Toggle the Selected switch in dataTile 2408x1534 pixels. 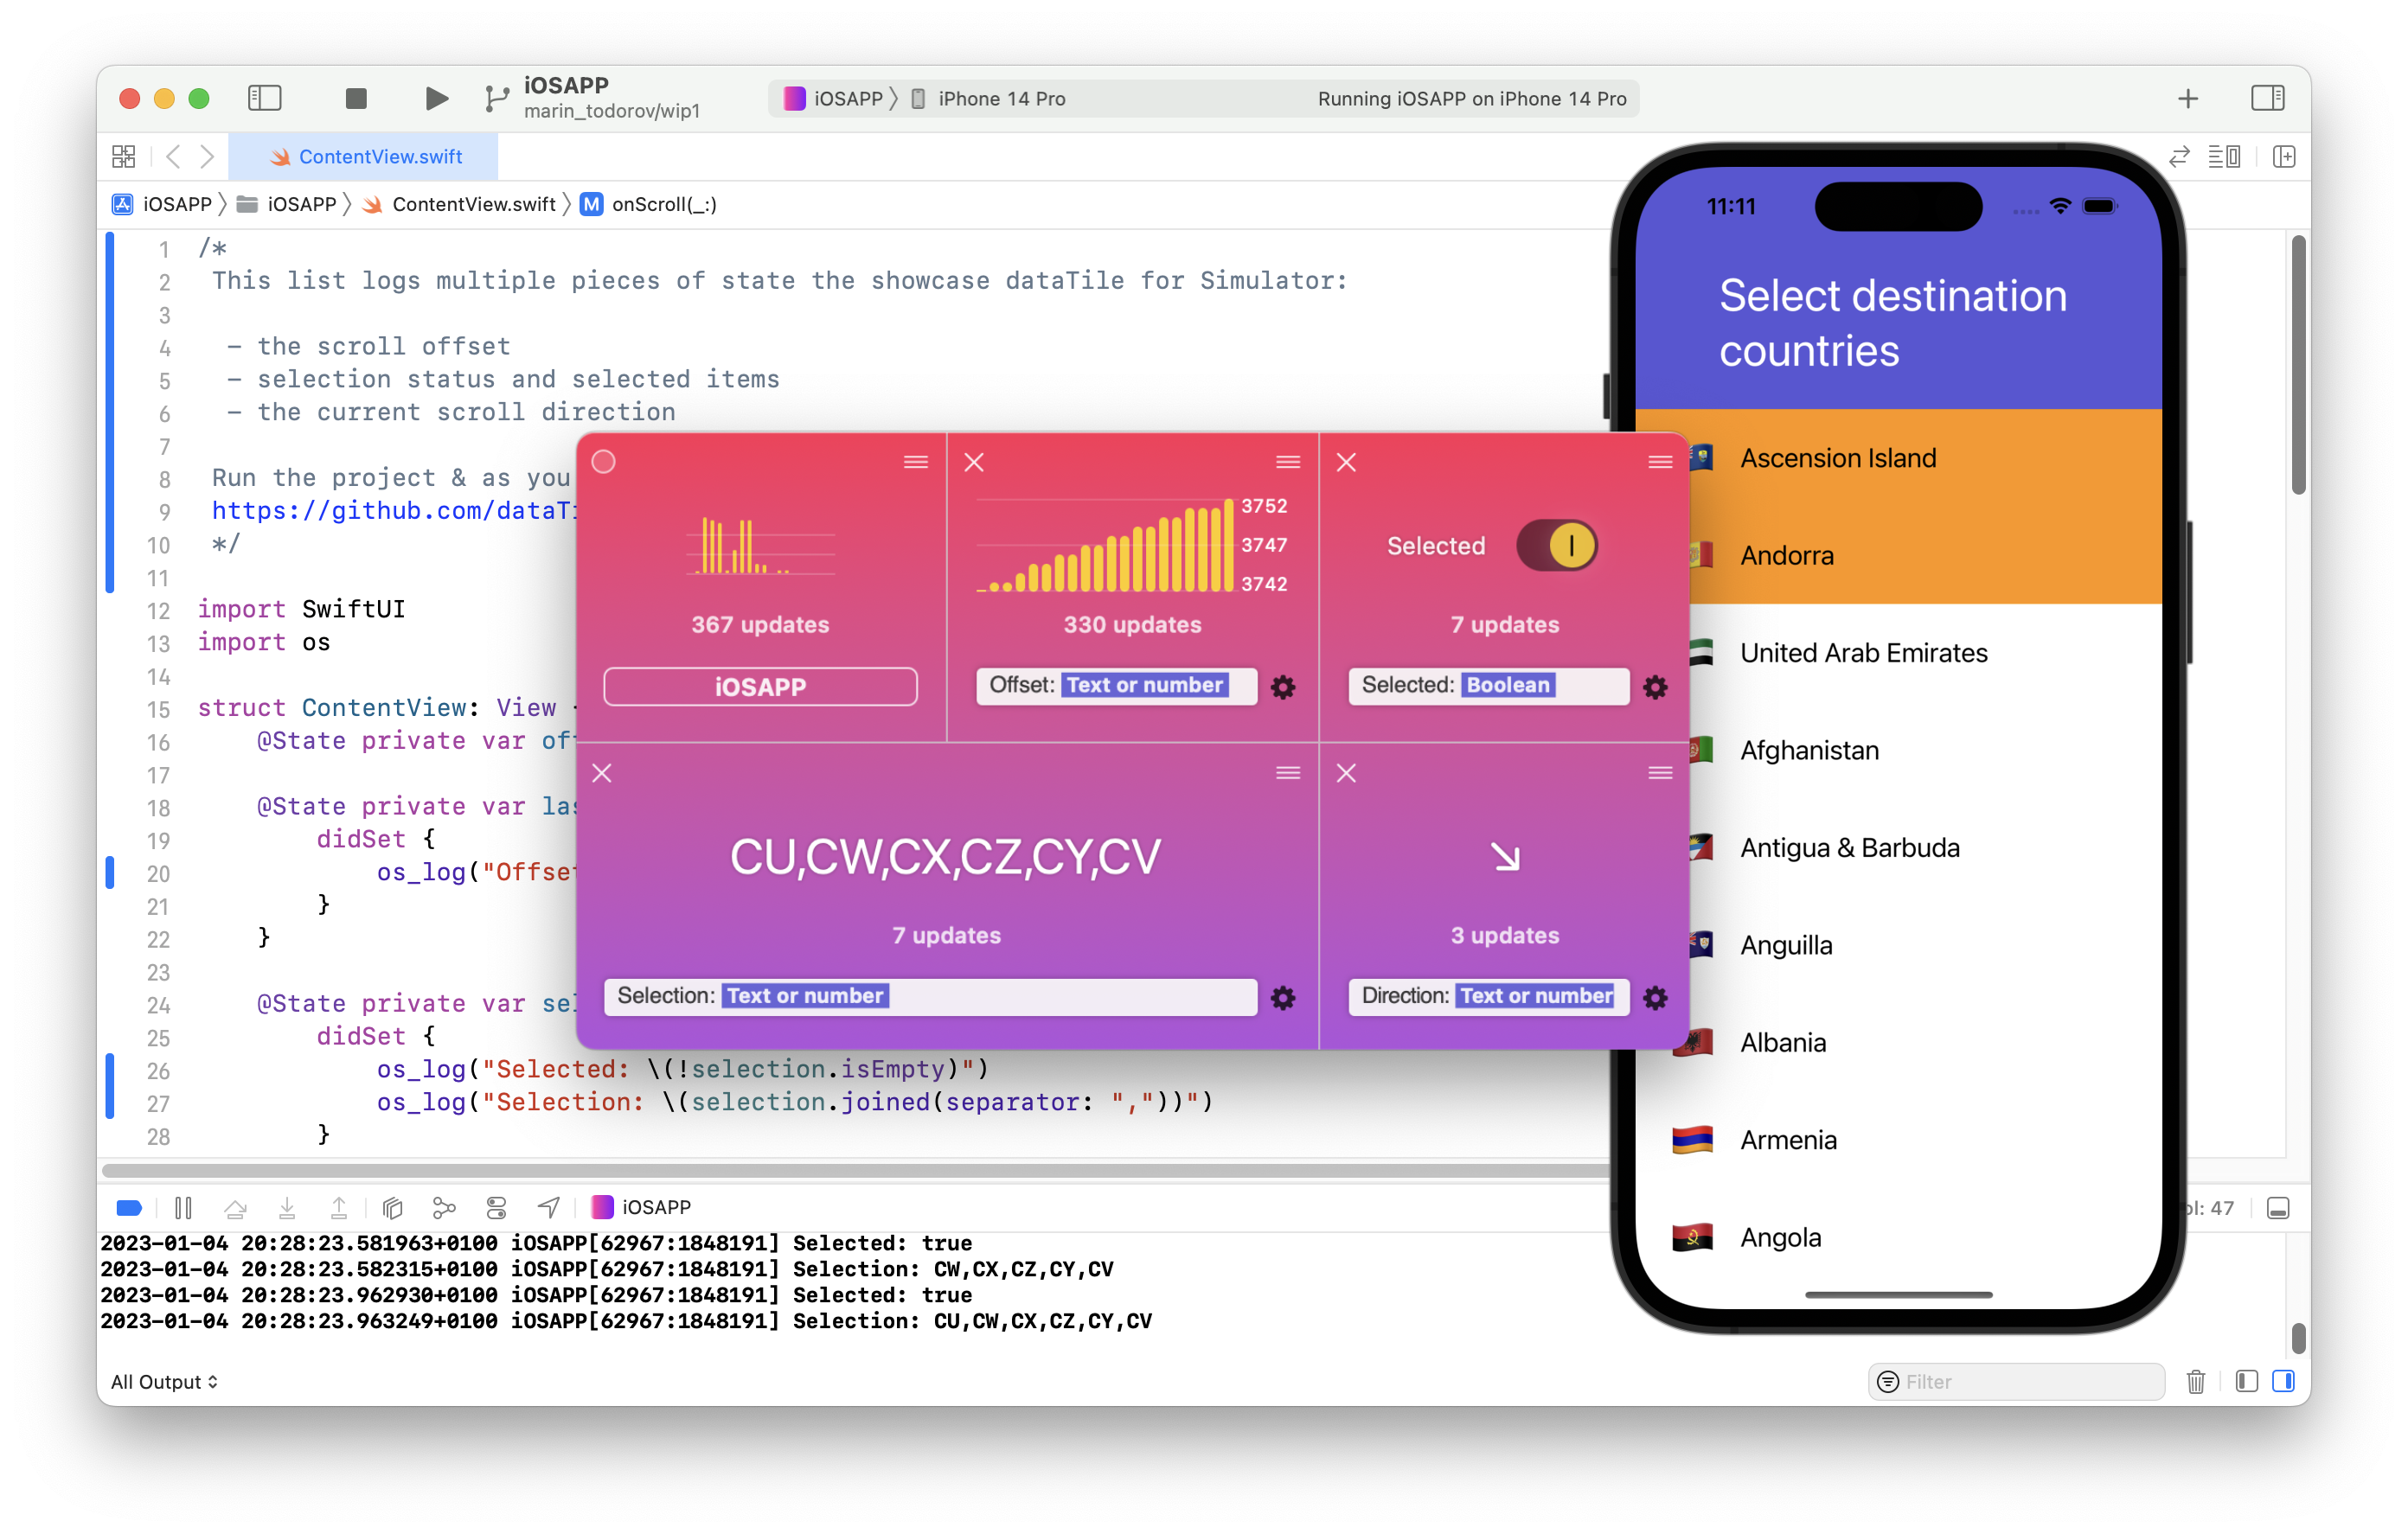pyautogui.click(x=1556, y=546)
